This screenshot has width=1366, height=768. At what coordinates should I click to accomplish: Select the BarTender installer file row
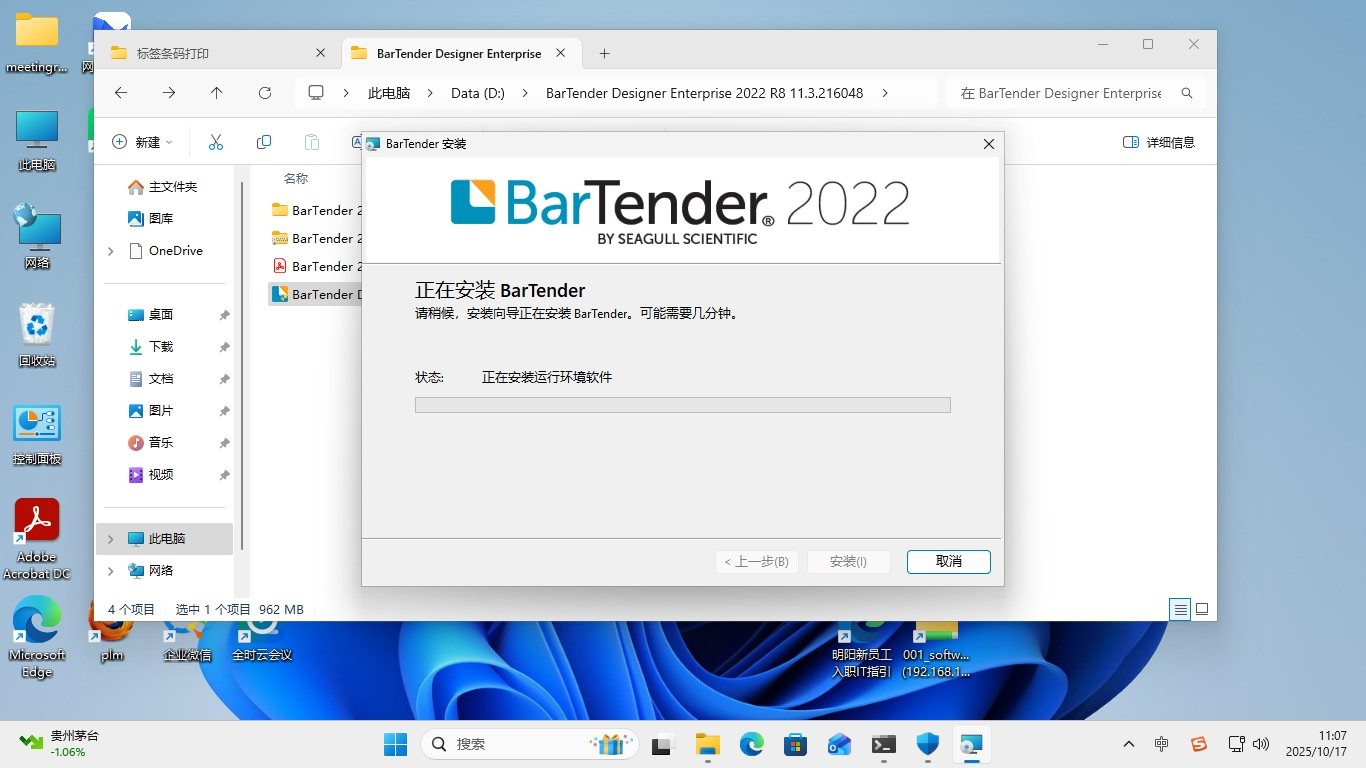315,294
